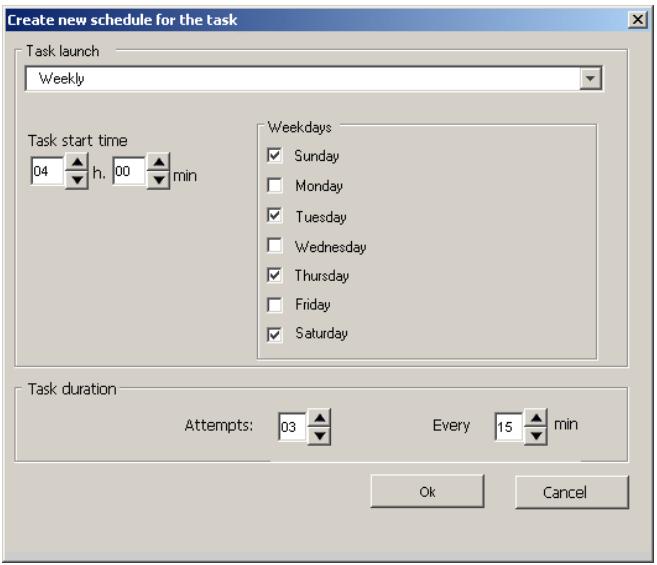The width and height of the screenshot is (657, 565).
Task: Decrease start minutes with down arrow
Action: coord(159,180)
